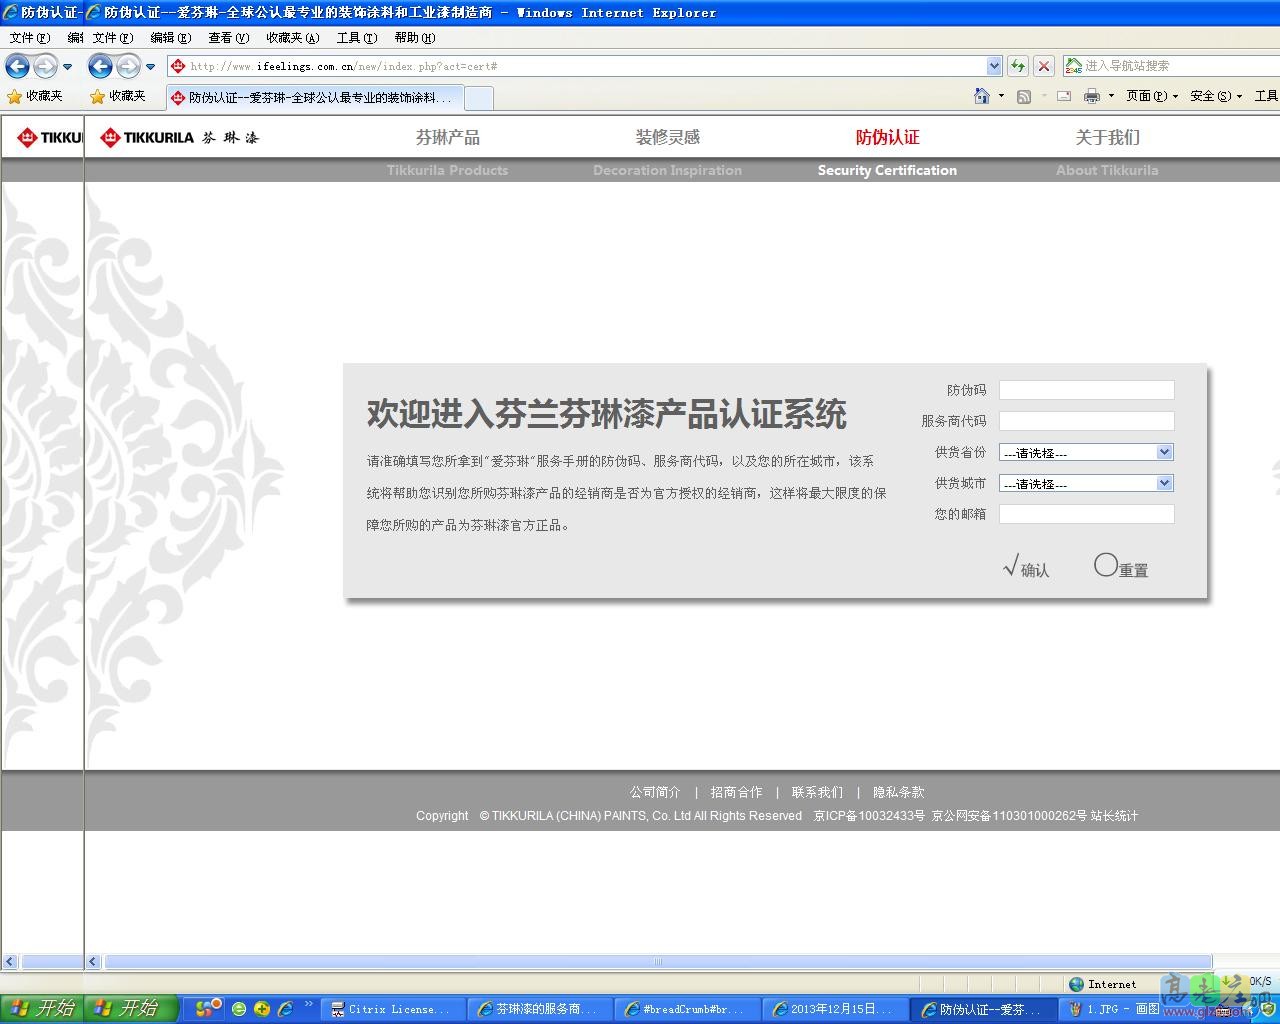Screen dimensions: 1280x1024
Task: Click the 确认 confirm button
Action: click(1027, 568)
